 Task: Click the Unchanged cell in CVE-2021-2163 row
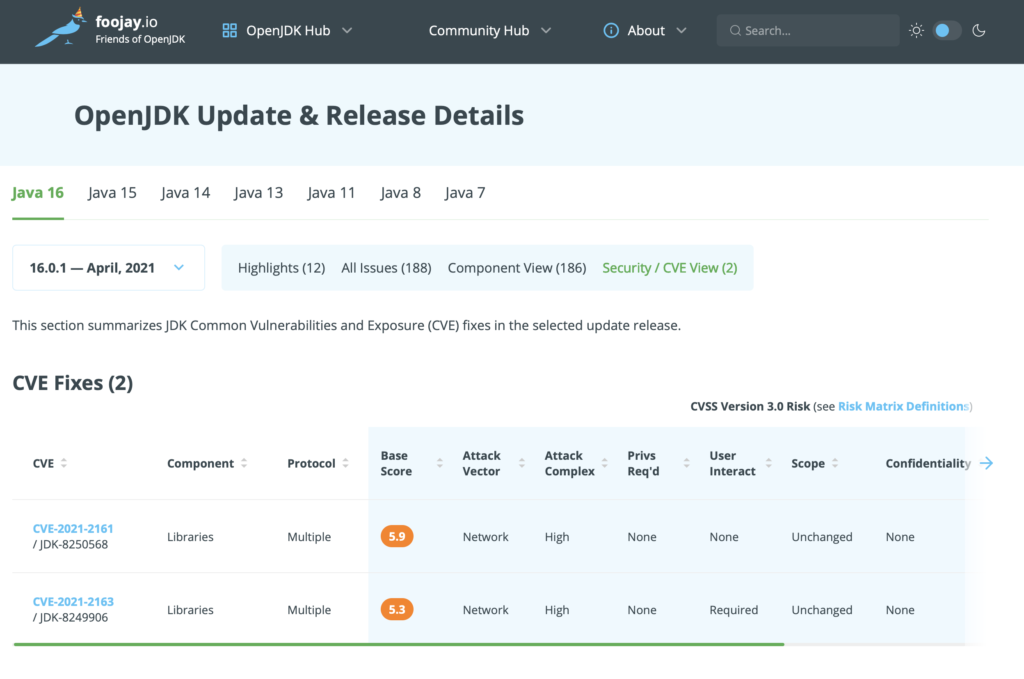[822, 610]
